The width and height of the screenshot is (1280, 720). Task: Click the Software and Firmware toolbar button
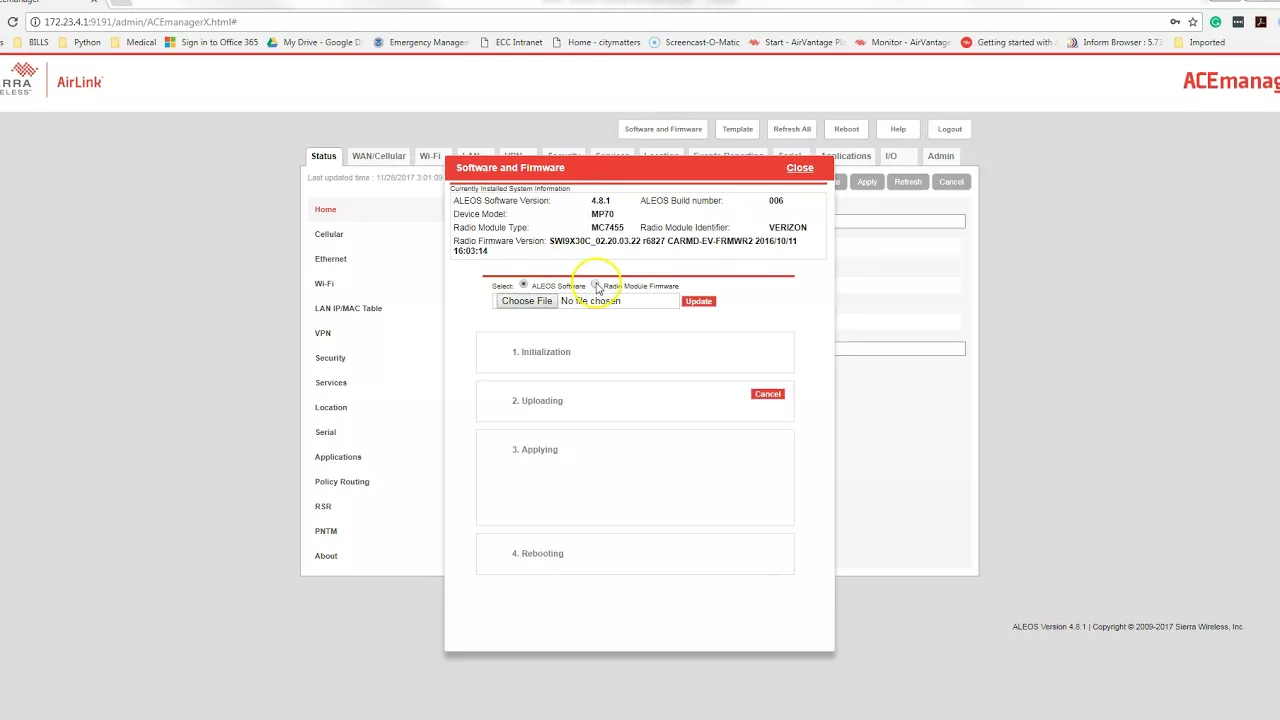click(663, 129)
